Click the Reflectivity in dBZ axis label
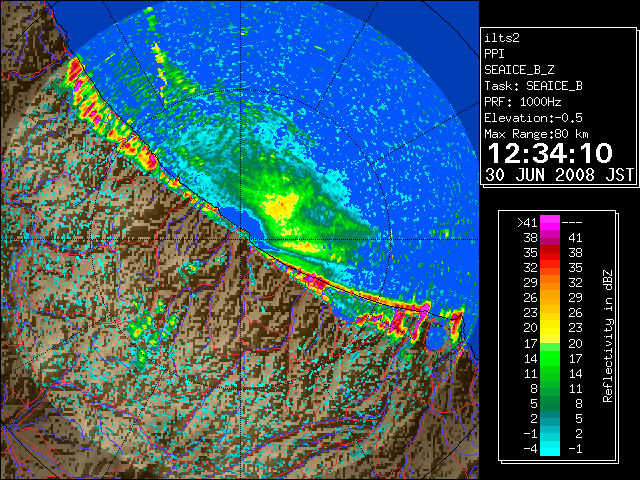 click(607, 336)
